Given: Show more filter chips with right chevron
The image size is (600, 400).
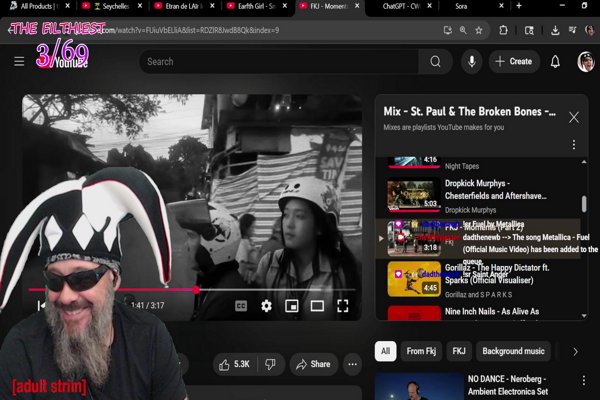Looking at the screenshot, I should coord(575,352).
